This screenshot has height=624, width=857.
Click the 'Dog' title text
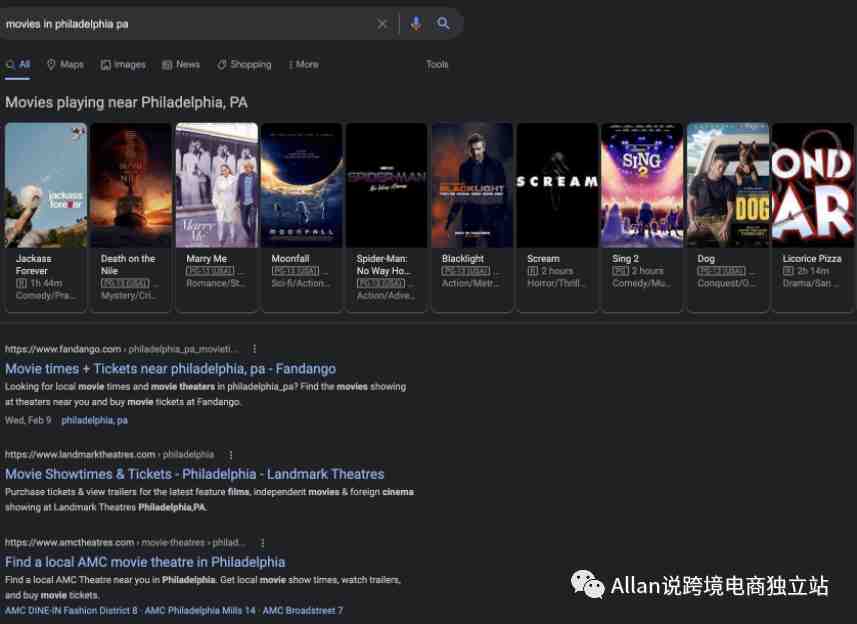pyautogui.click(x=706, y=258)
